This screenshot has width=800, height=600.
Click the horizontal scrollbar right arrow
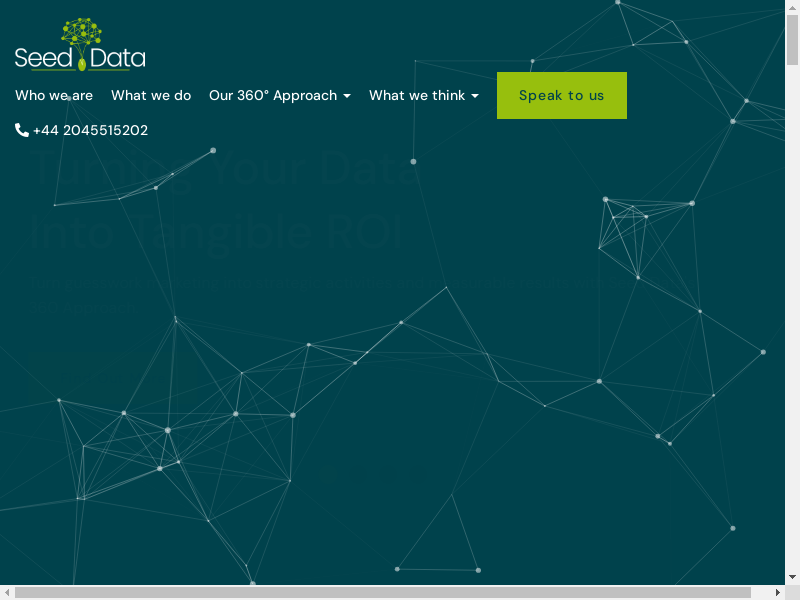pyautogui.click(x=778, y=592)
